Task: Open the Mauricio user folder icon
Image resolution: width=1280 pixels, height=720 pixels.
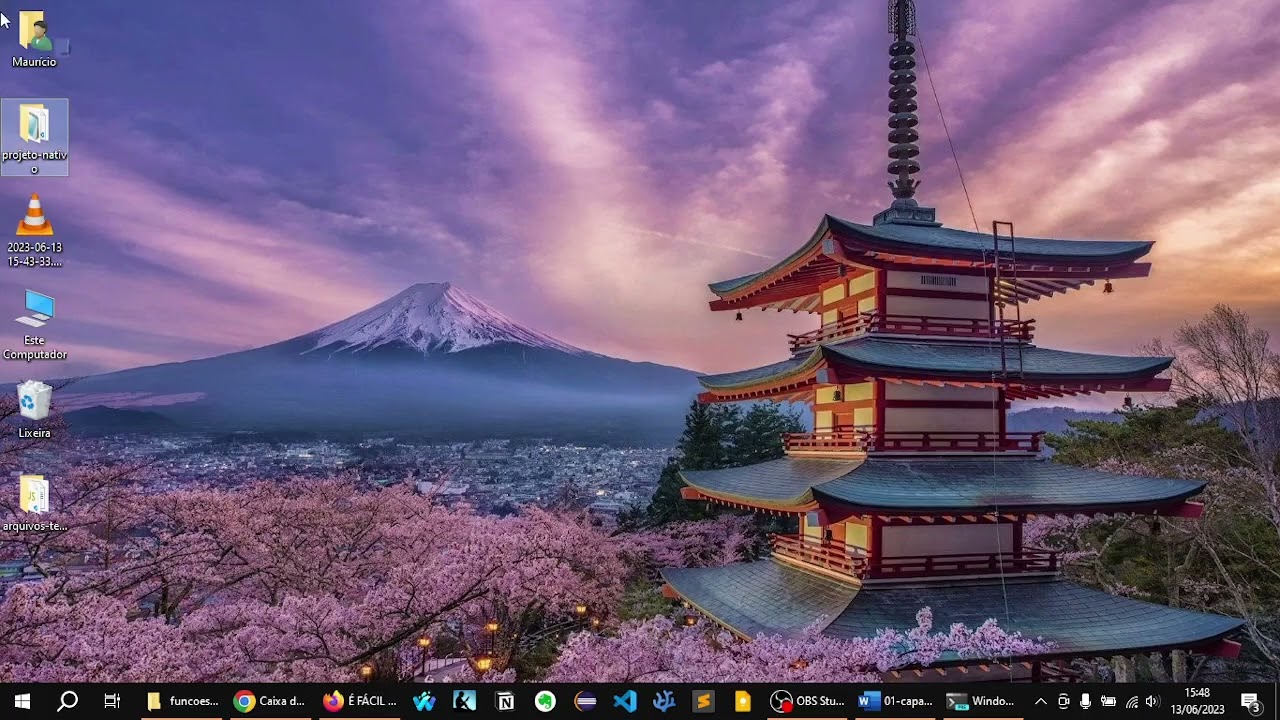Action: point(34,40)
